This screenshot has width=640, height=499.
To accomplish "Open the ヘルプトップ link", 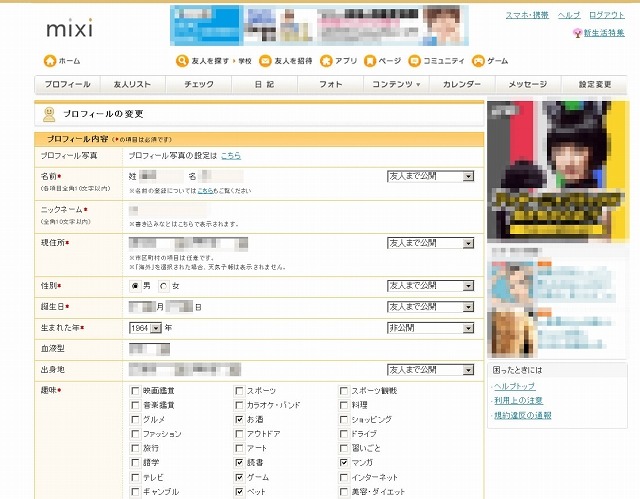I will (x=514, y=386).
